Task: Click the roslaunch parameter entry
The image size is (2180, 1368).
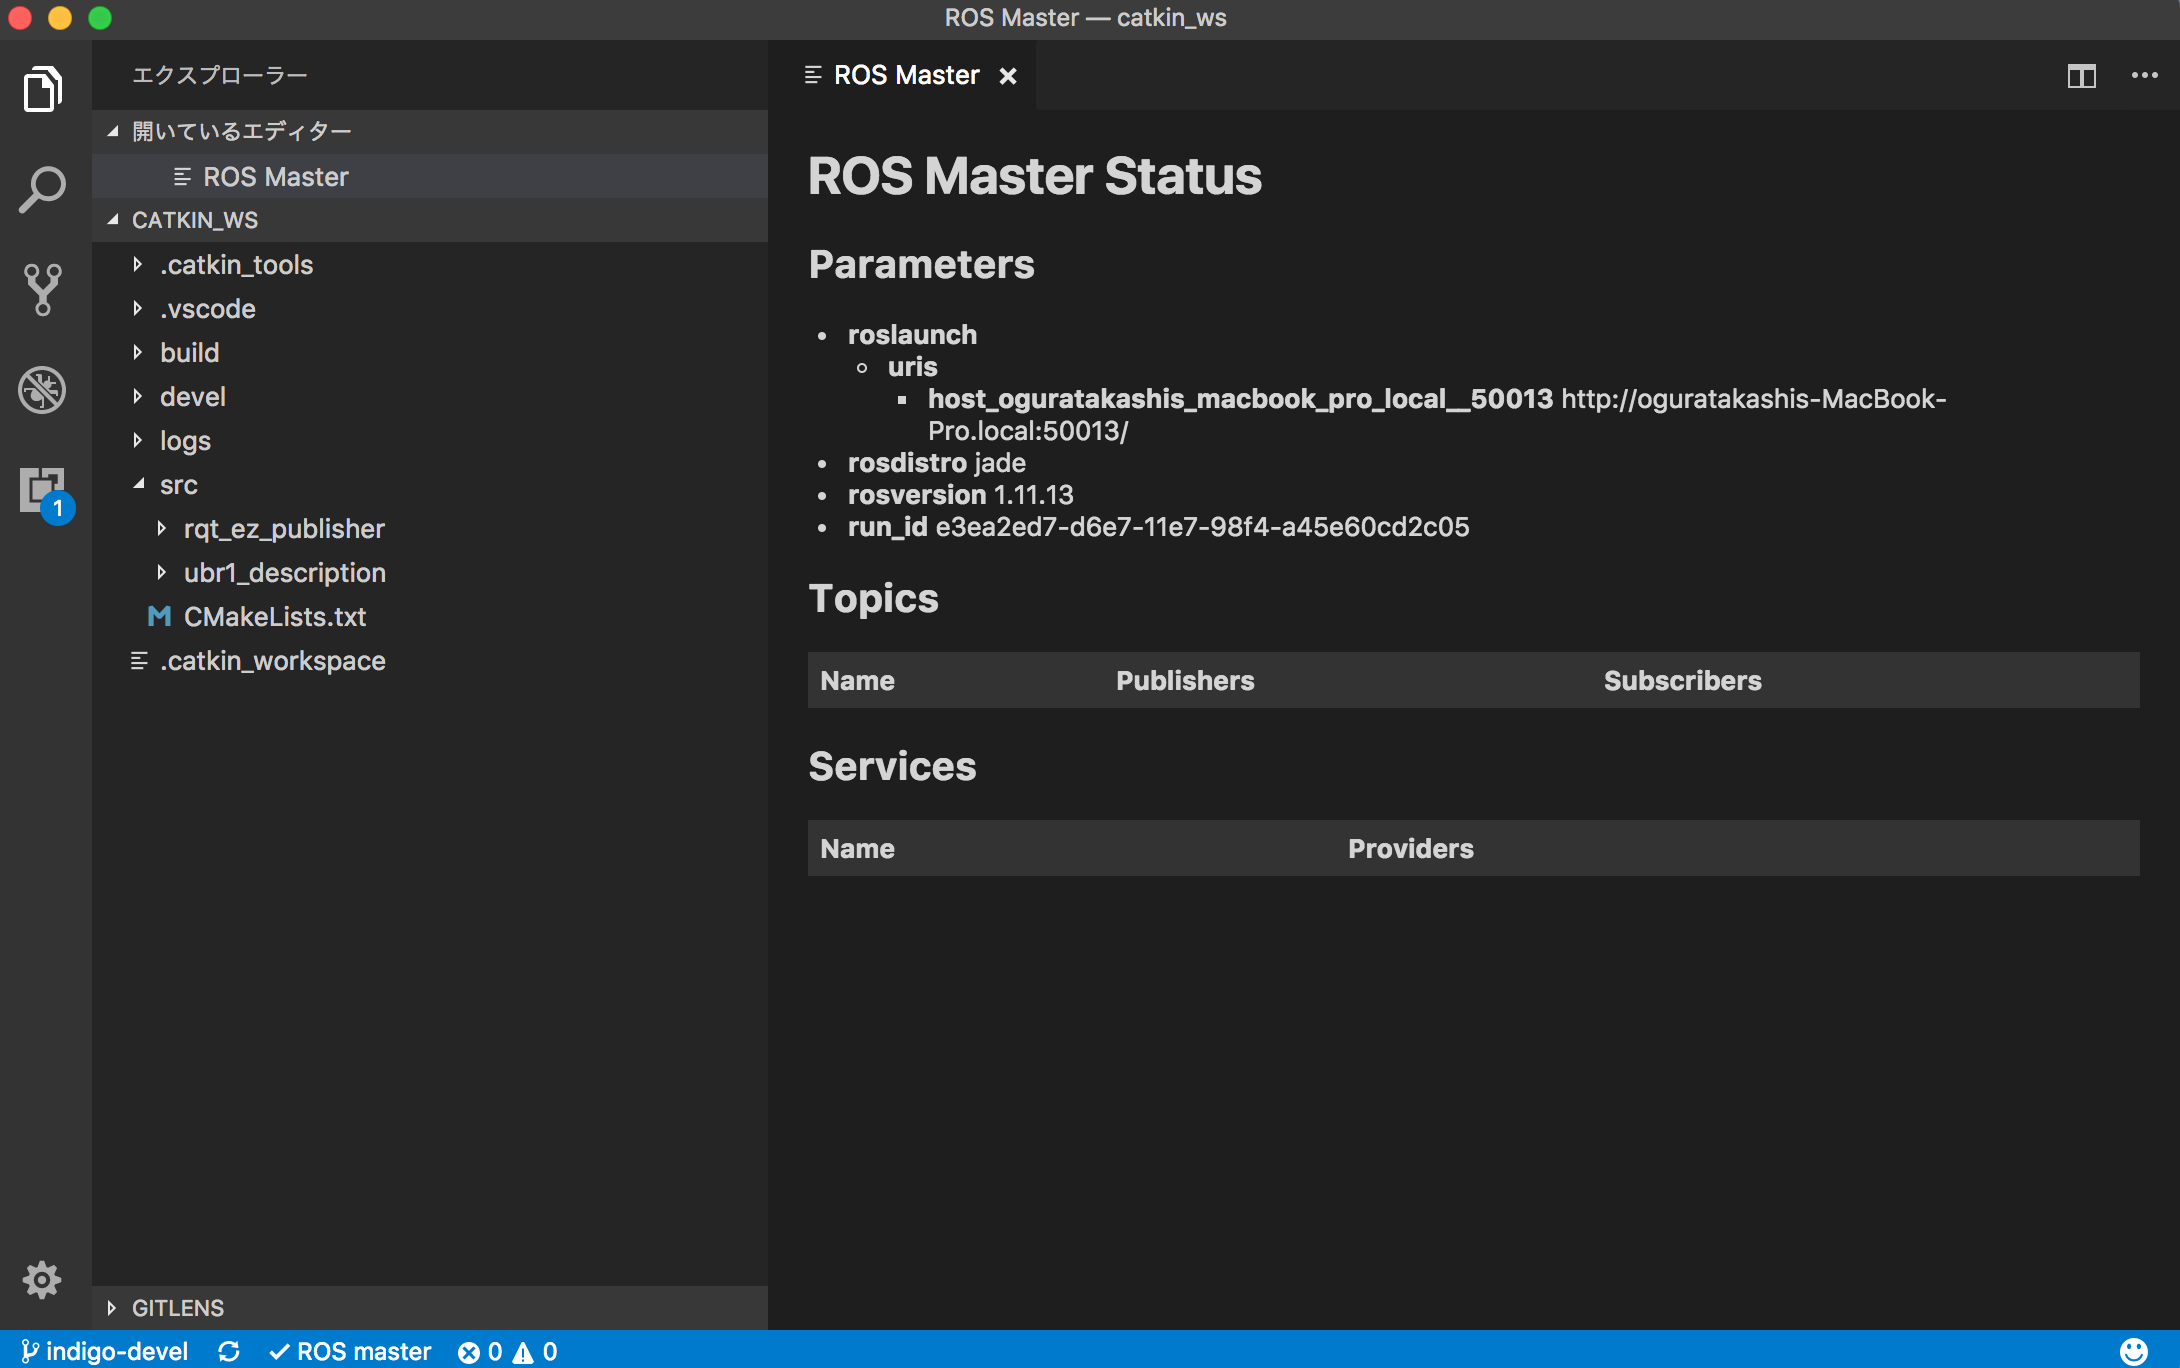Action: pyautogui.click(x=912, y=334)
